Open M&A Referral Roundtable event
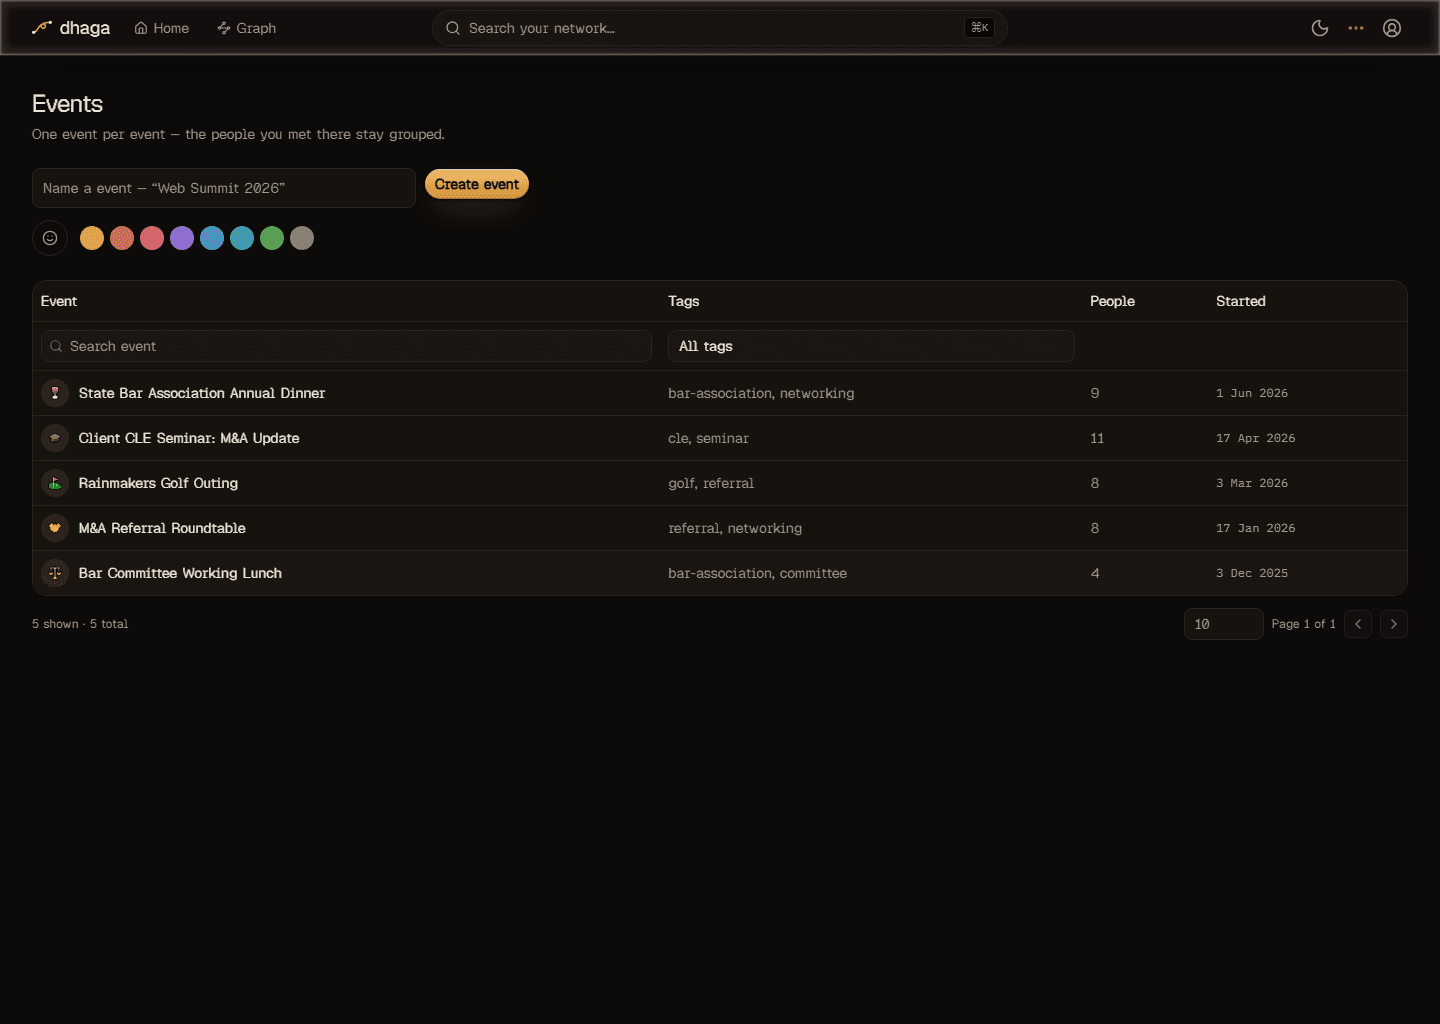 pyautogui.click(x=162, y=528)
